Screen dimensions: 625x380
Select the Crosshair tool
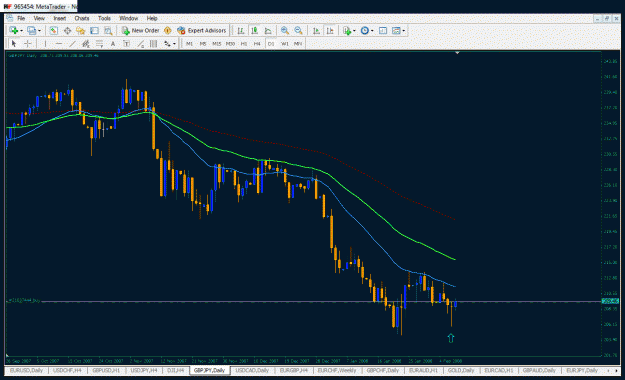(x=28, y=43)
